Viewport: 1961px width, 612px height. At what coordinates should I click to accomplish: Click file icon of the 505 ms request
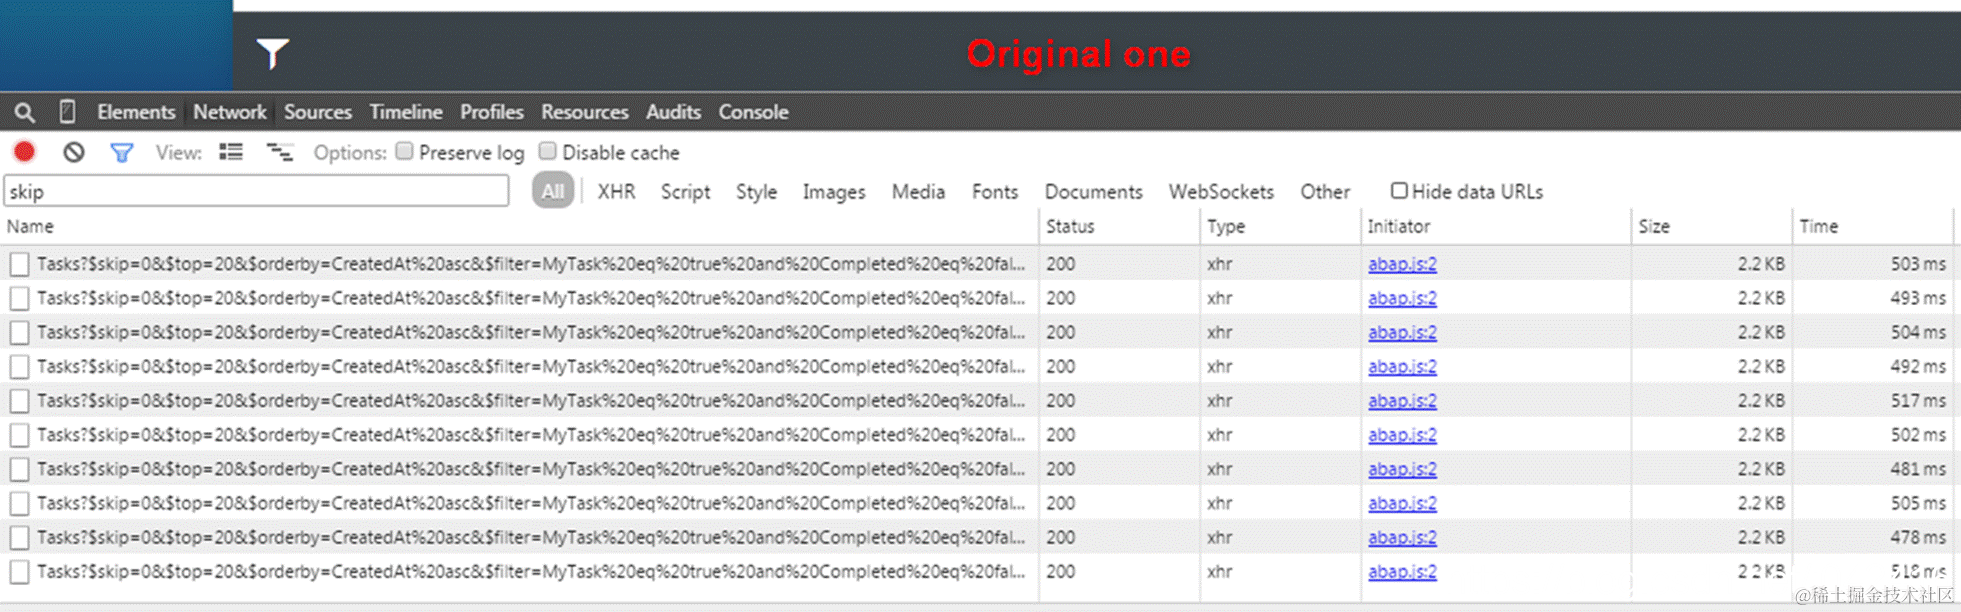[x=19, y=504]
